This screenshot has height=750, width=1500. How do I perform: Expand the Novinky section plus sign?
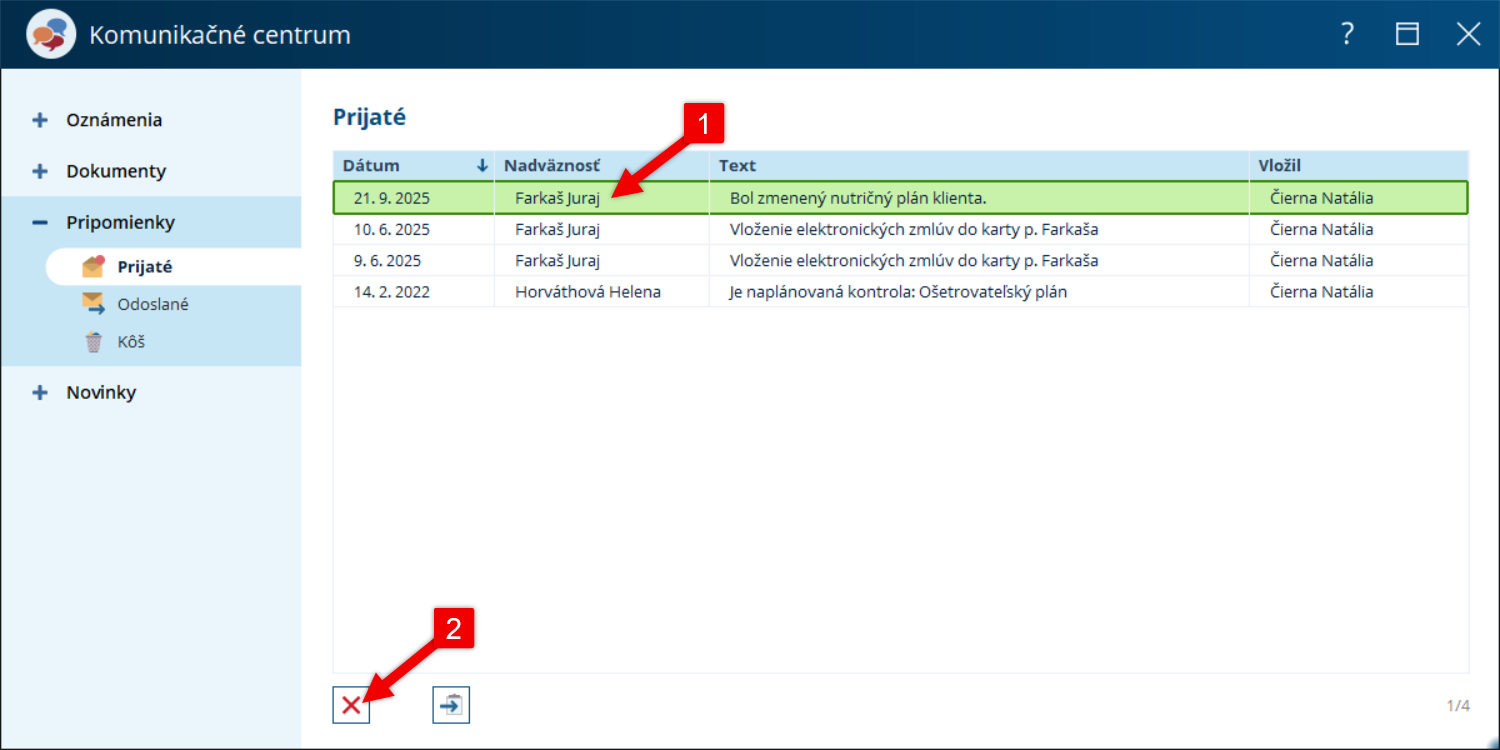tap(40, 393)
